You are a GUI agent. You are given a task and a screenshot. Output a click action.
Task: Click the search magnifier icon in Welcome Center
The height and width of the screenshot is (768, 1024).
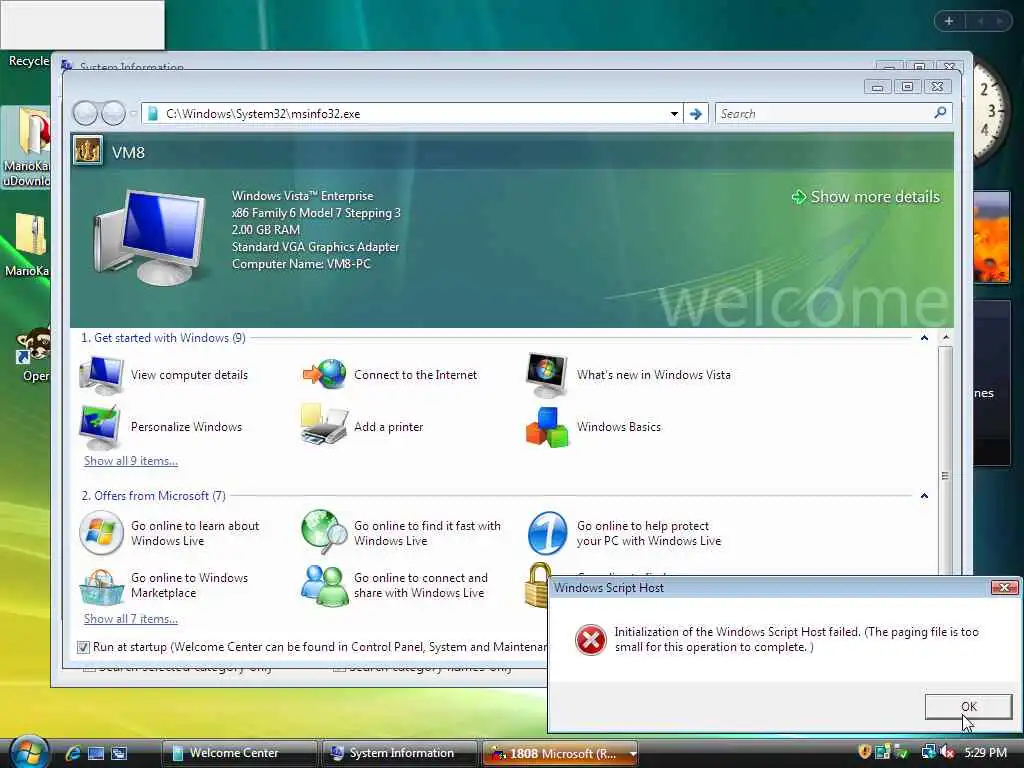[940, 113]
